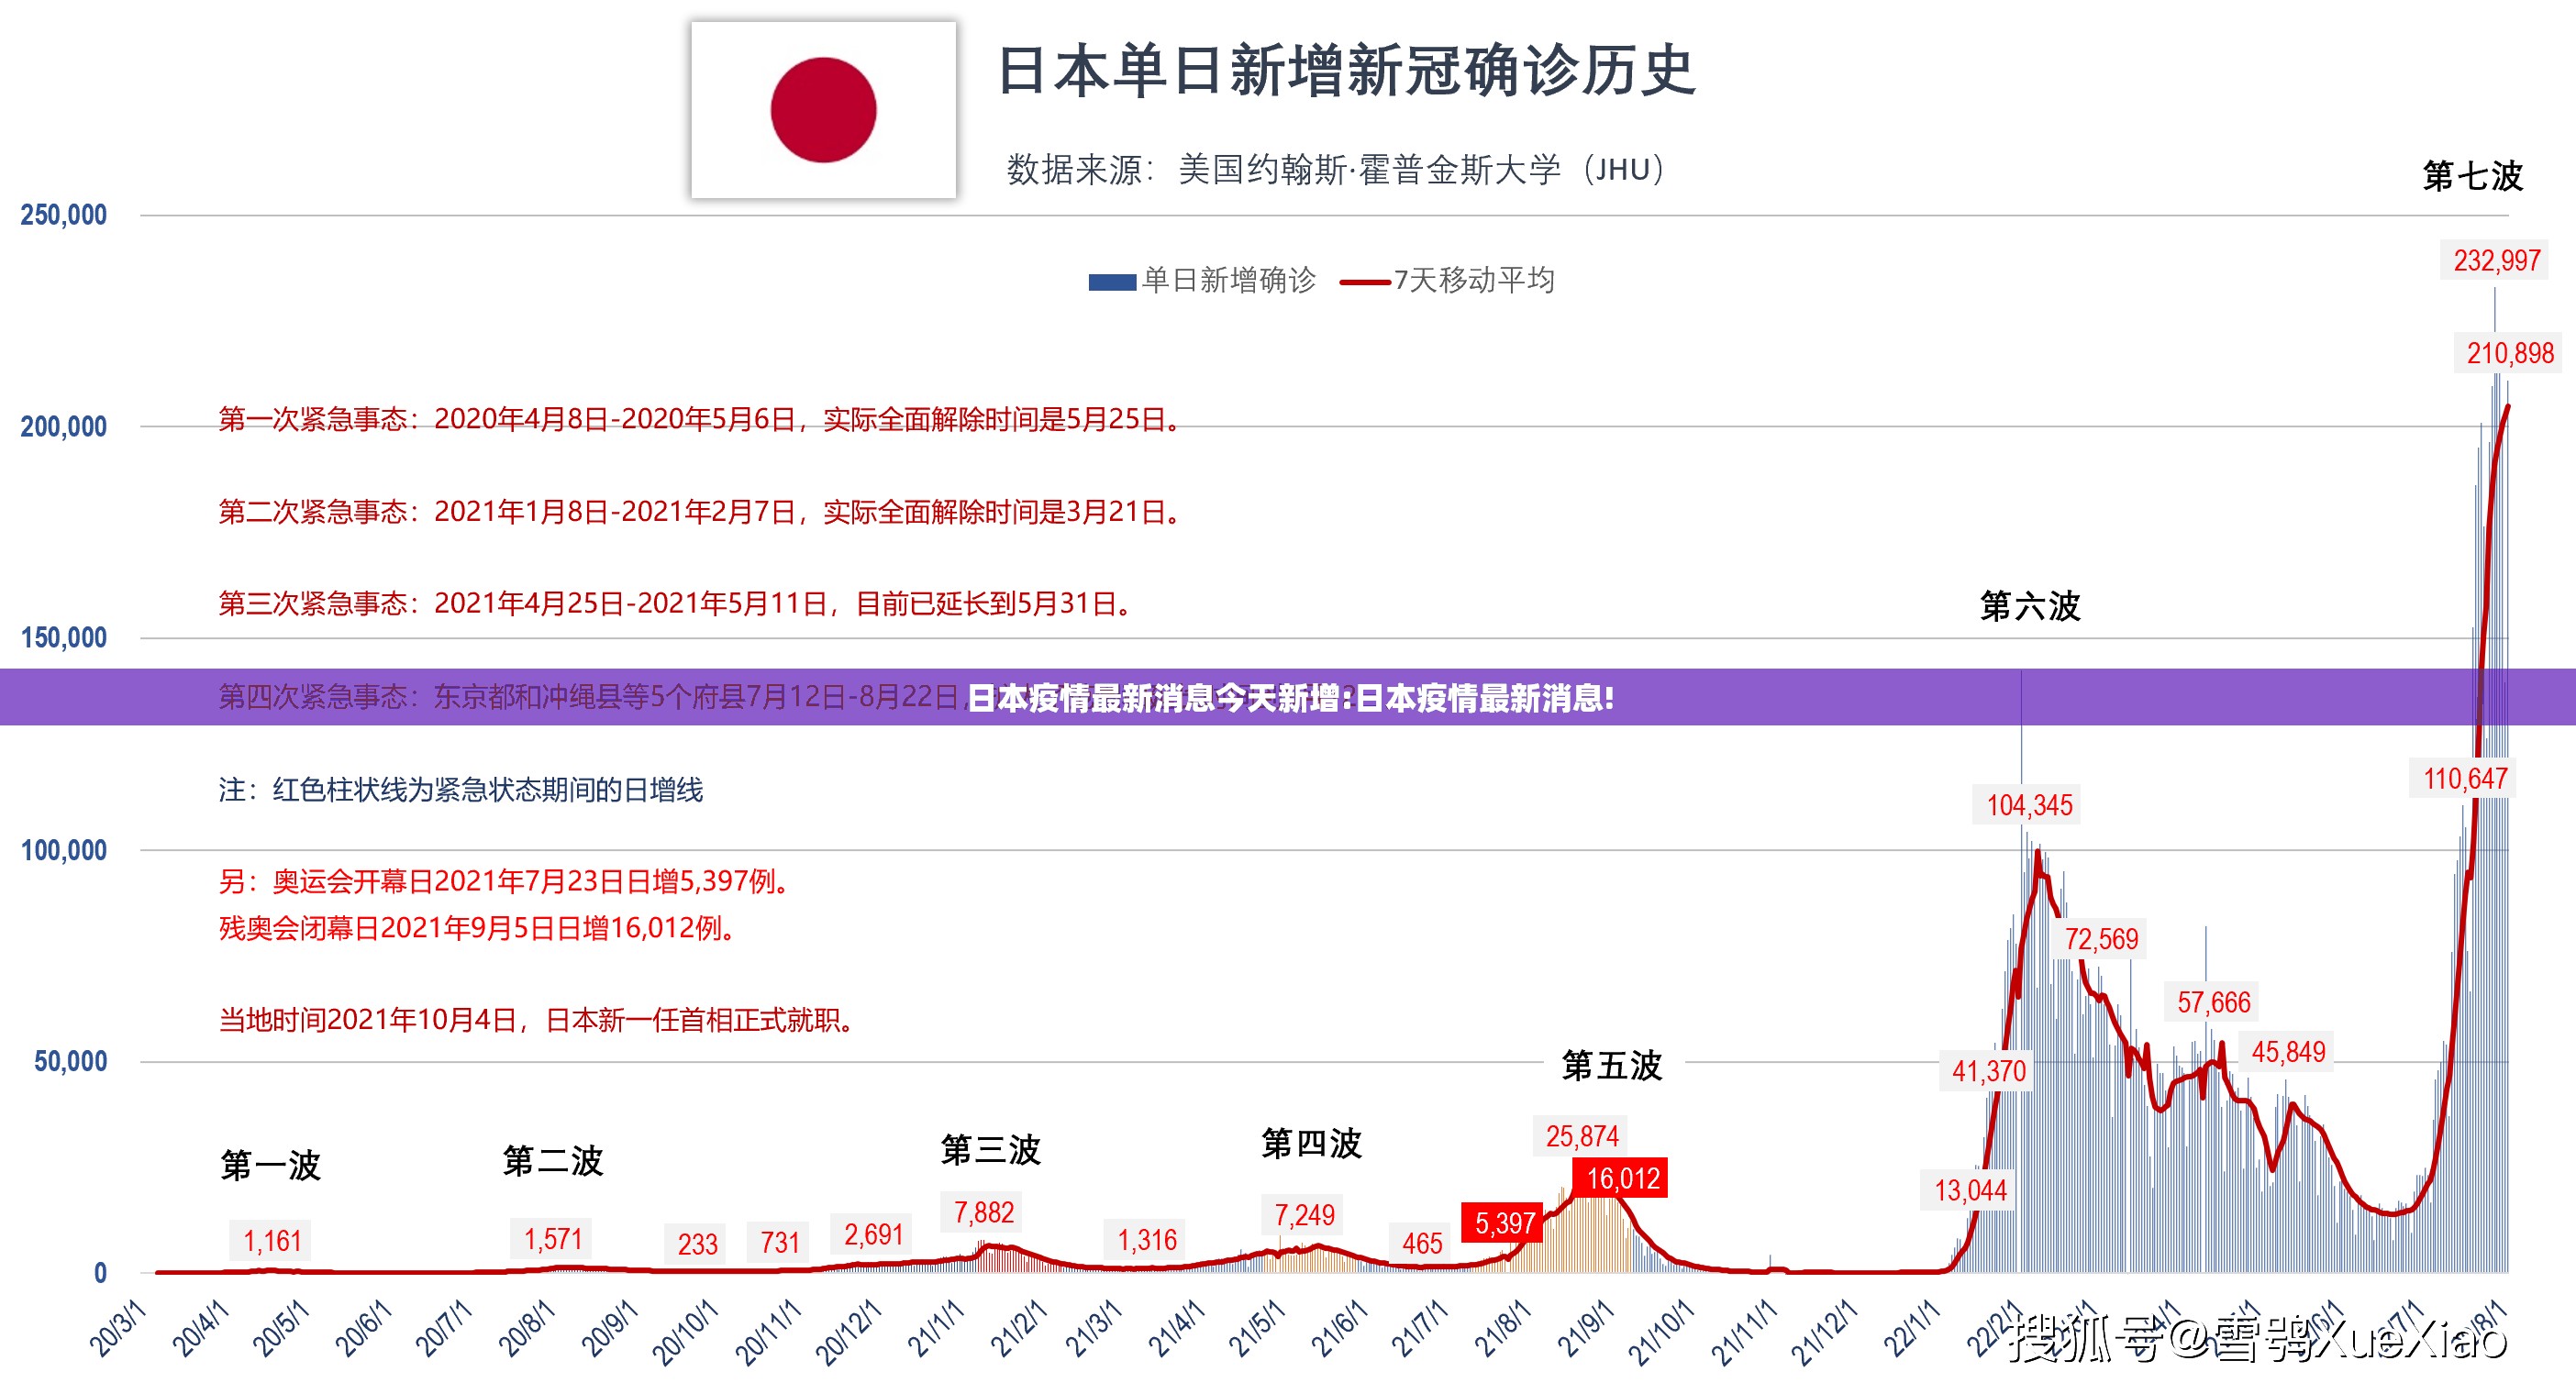This screenshot has height=1394, width=2576.
Task: Click the peak data label 232,997
Action: (2497, 261)
